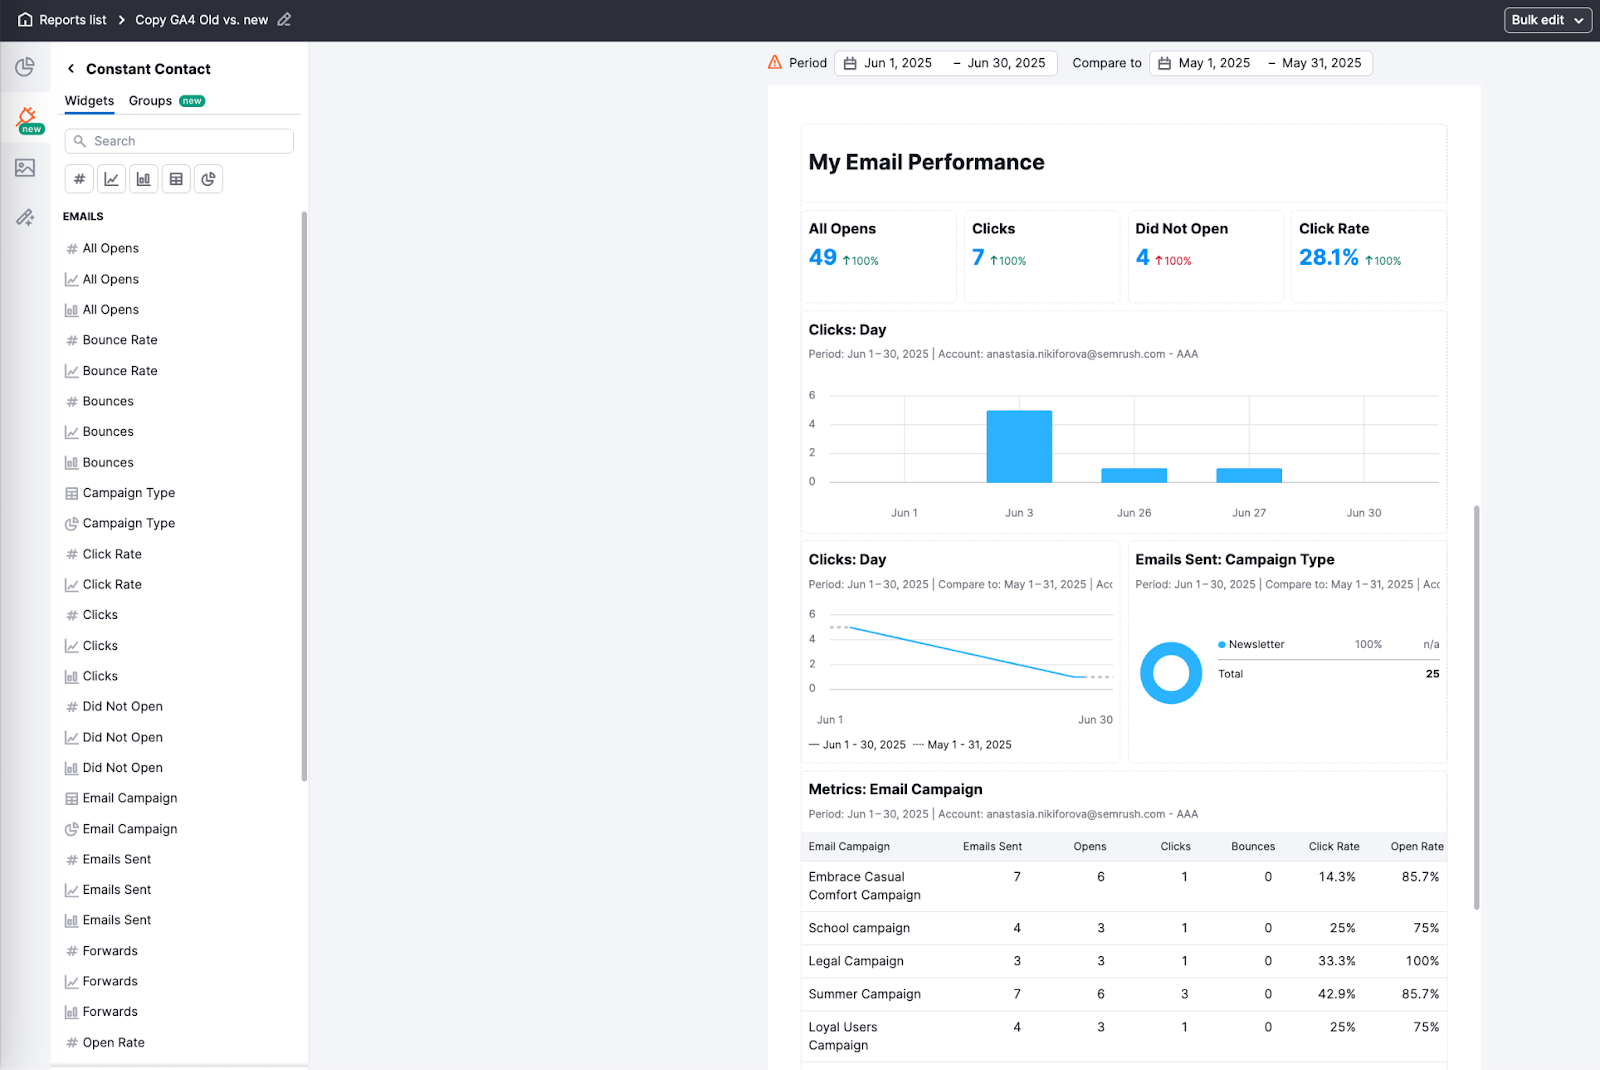The image size is (1600, 1070).
Task: Select the image panel icon in sidebar
Action: (26, 168)
